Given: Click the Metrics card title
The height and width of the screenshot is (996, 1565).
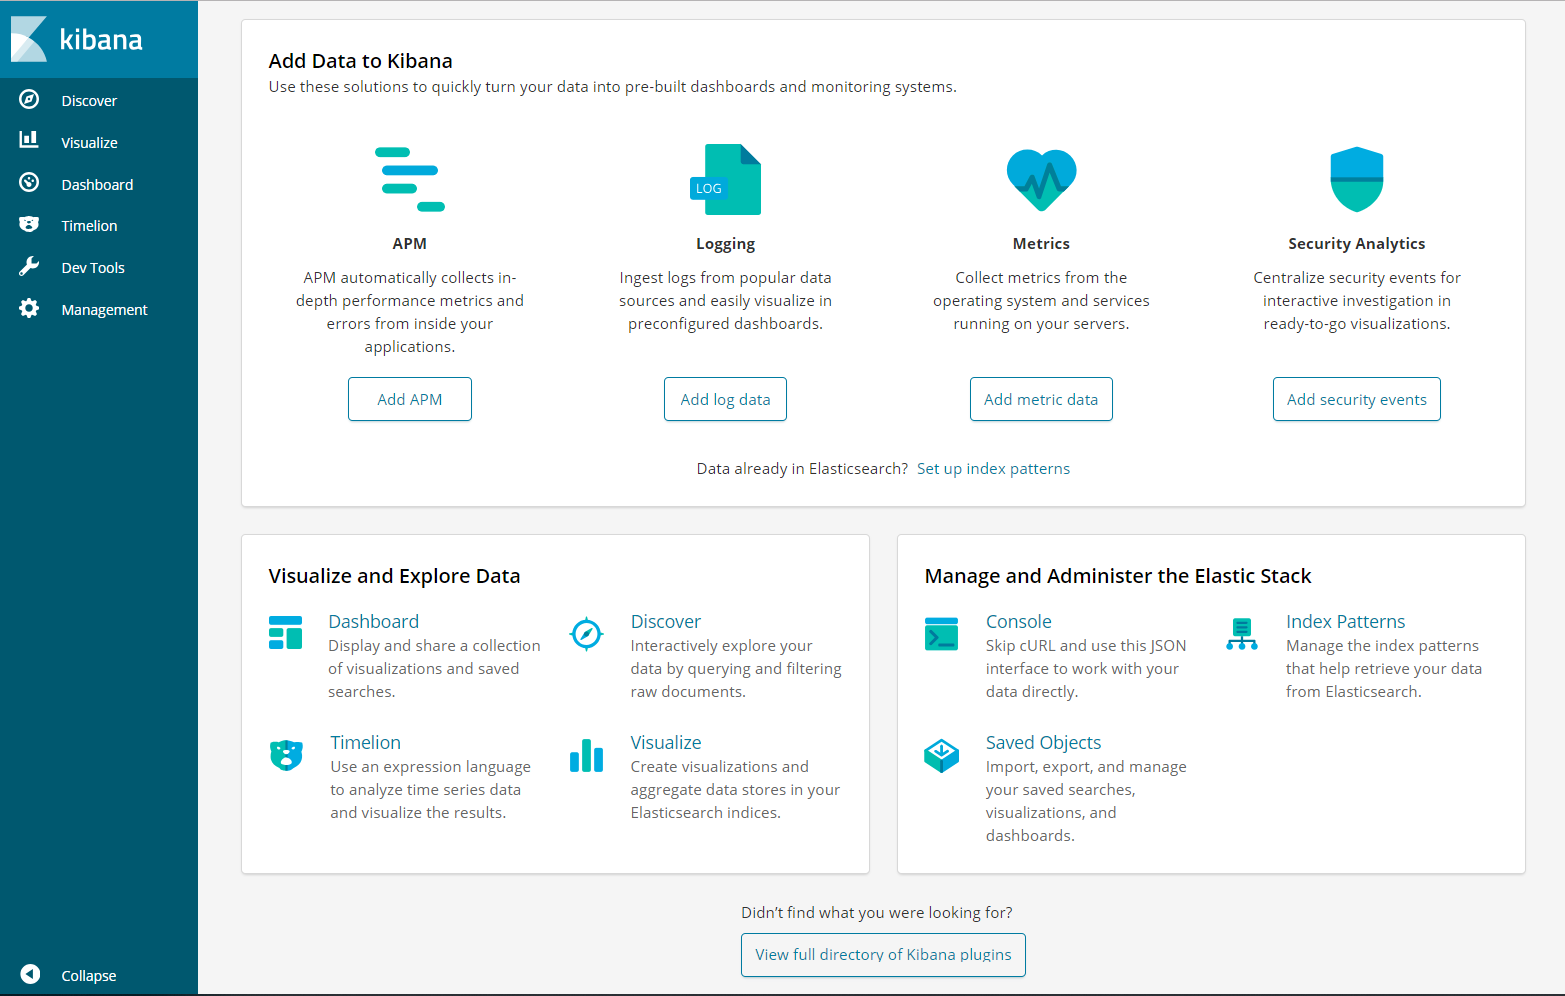Looking at the screenshot, I should 1041,244.
